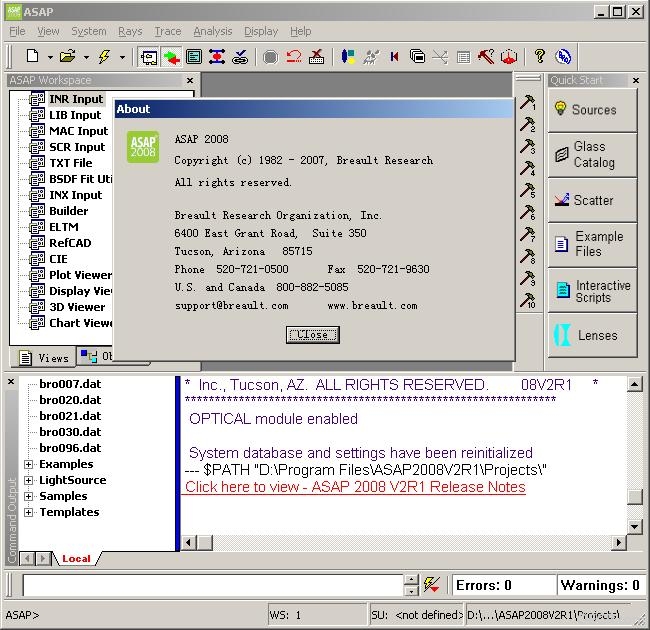
Task: Click the teal Command Output window icon
Action: click(x=194, y=56)
